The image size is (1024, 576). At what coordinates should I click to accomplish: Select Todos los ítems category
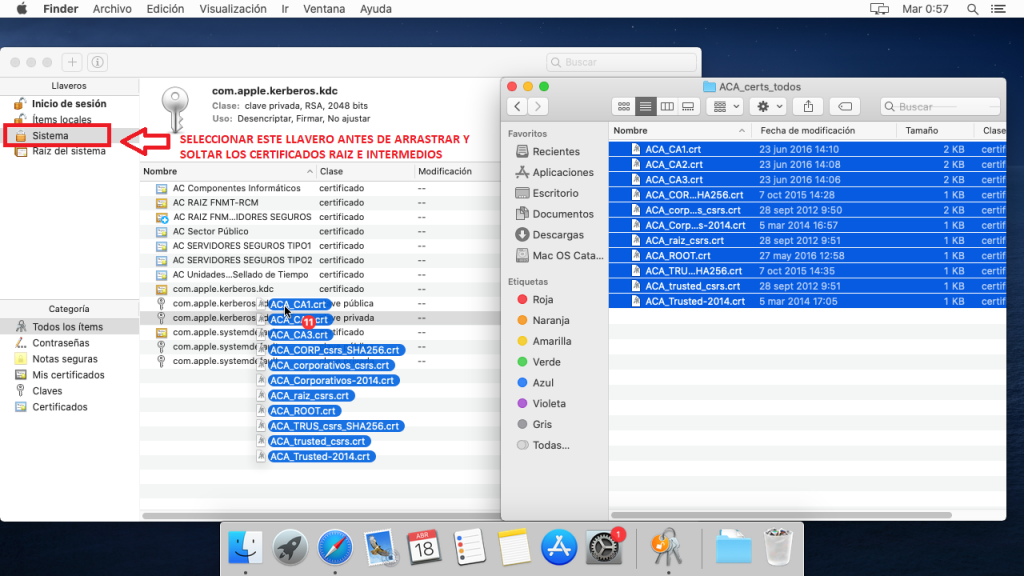[x=68, y=327]
